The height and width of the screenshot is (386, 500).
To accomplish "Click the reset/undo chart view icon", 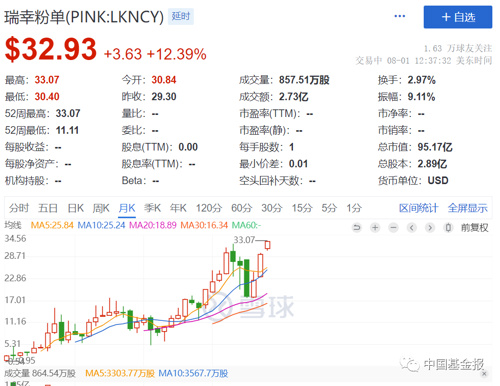I will tap(357, 228).
